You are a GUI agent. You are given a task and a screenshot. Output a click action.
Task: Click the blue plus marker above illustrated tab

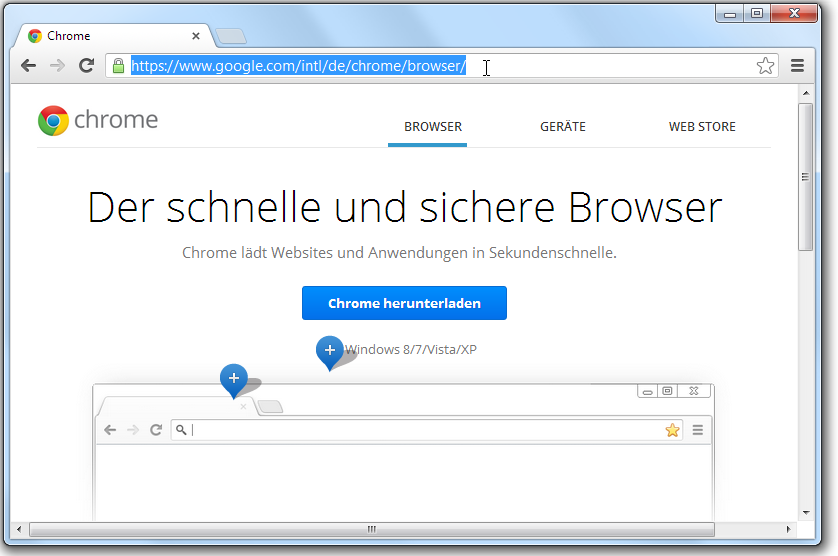click(x=234, y=381)
